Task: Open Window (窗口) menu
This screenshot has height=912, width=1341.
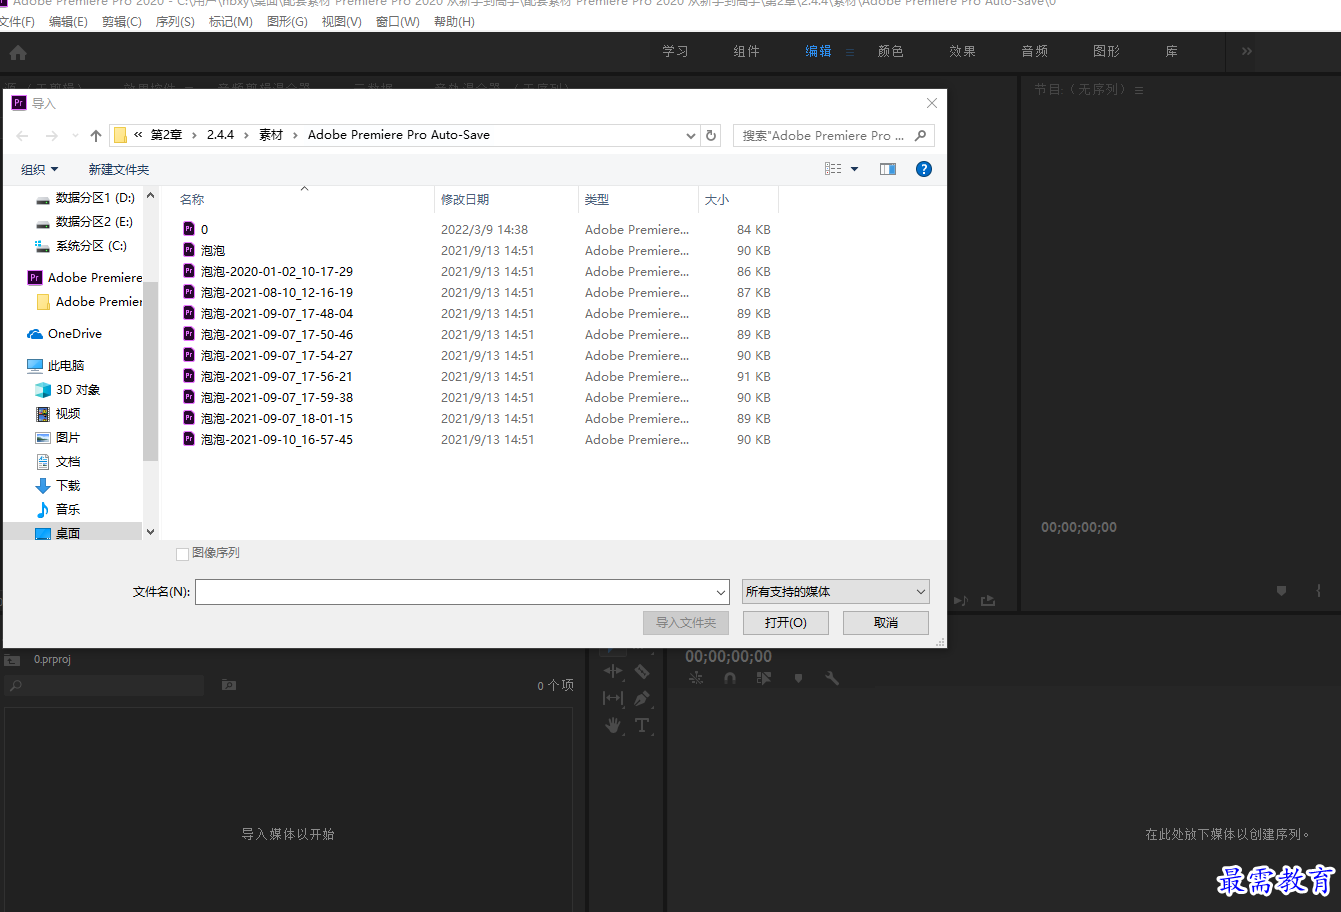Action: click(397, 21)
